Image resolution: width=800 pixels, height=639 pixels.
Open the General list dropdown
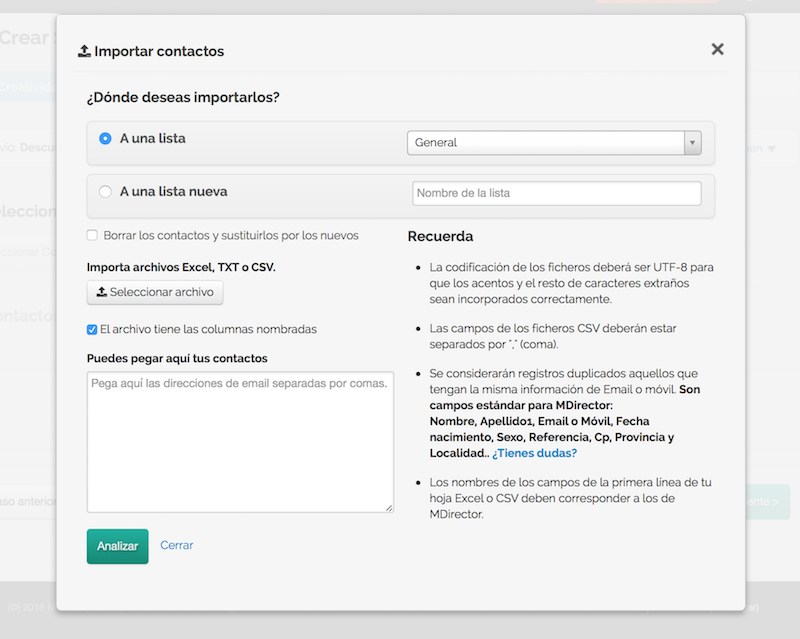coord(554,143)
